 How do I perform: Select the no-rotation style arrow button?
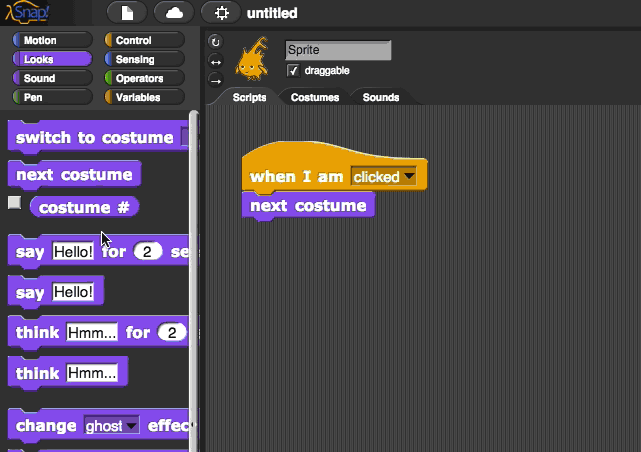click(215, 80)
